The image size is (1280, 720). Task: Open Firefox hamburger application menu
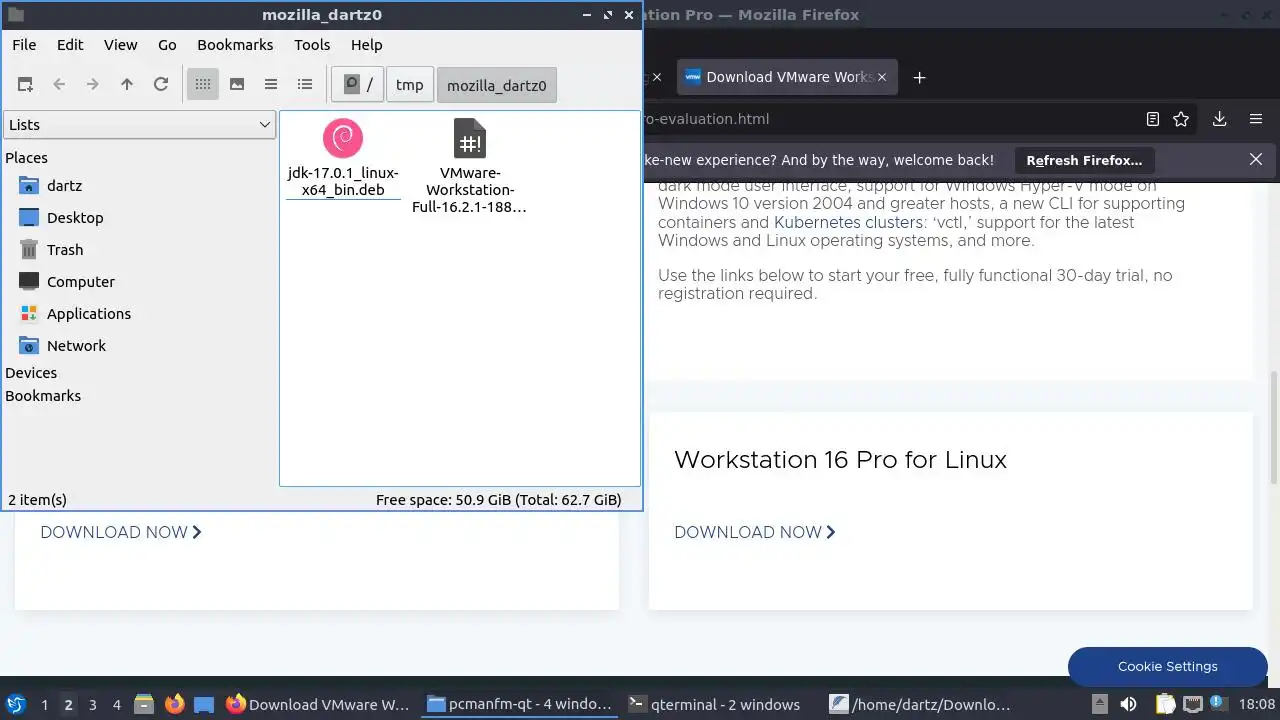1256,119
